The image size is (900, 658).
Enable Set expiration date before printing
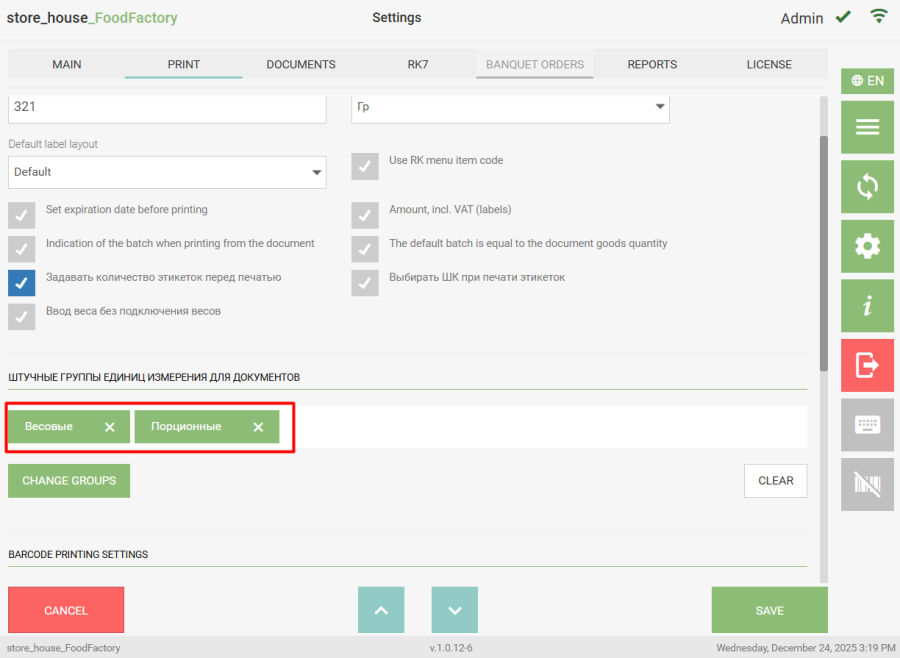[x=22, y=216]
